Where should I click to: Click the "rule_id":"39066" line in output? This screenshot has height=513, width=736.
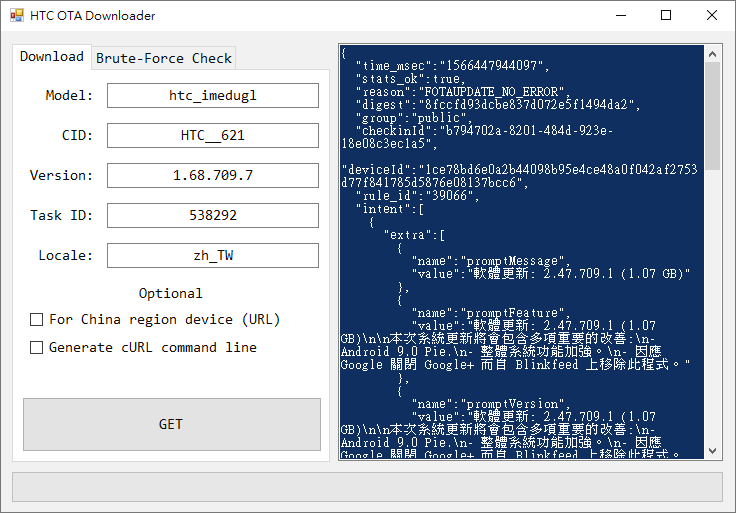[417, 195]
